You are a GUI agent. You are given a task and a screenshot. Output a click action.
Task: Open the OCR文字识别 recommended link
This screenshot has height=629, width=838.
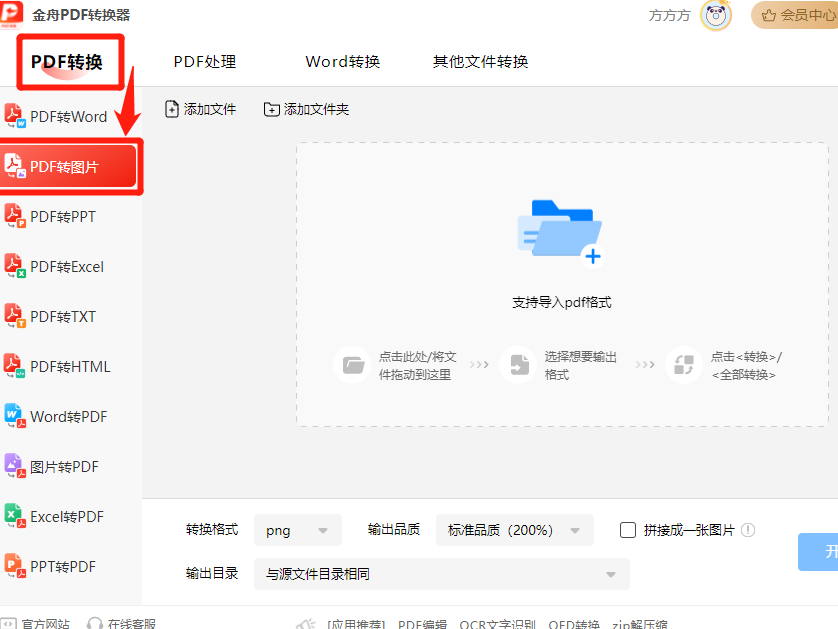[498, 624]
